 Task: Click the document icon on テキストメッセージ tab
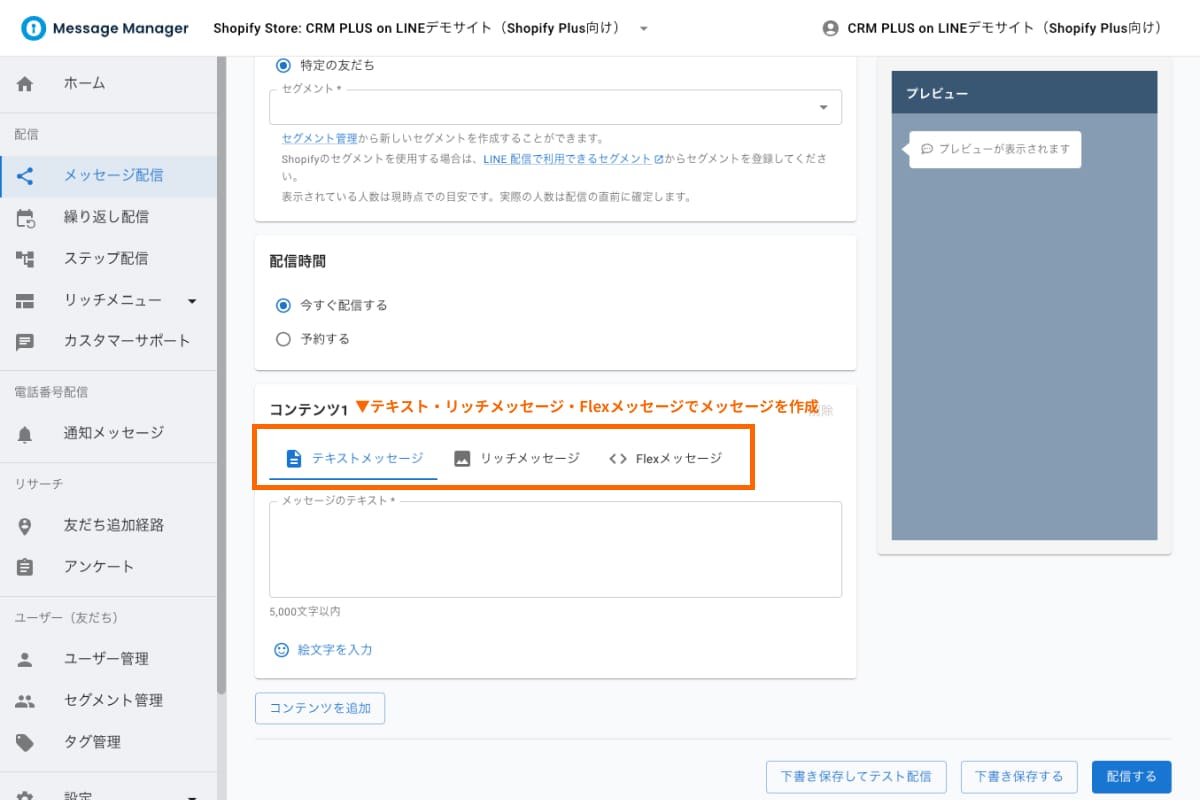[x=293, y=459]
